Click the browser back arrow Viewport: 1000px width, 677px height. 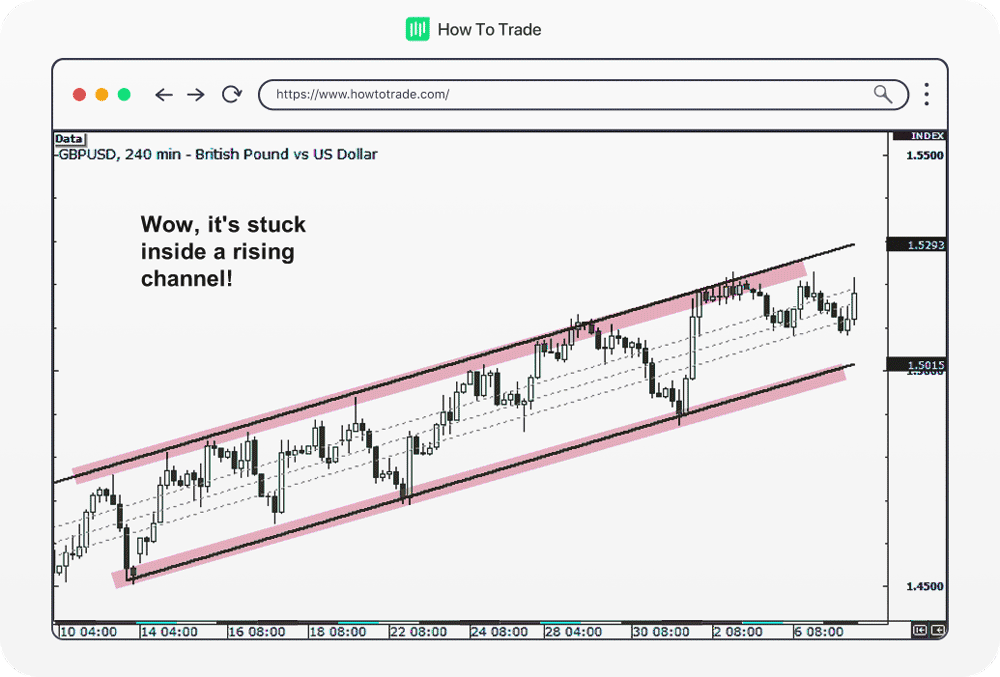coord(163,95)
